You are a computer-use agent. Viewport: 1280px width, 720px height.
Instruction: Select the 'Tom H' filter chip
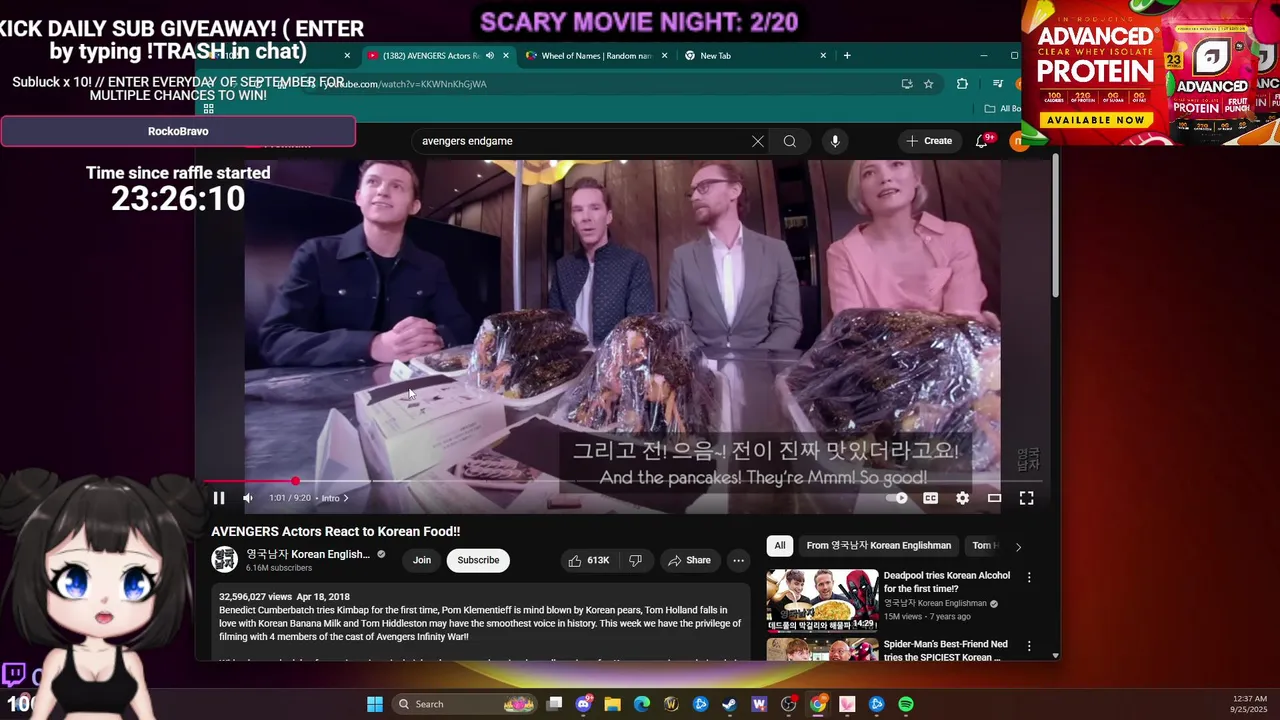pyautogui.click(x=983, y=545)
